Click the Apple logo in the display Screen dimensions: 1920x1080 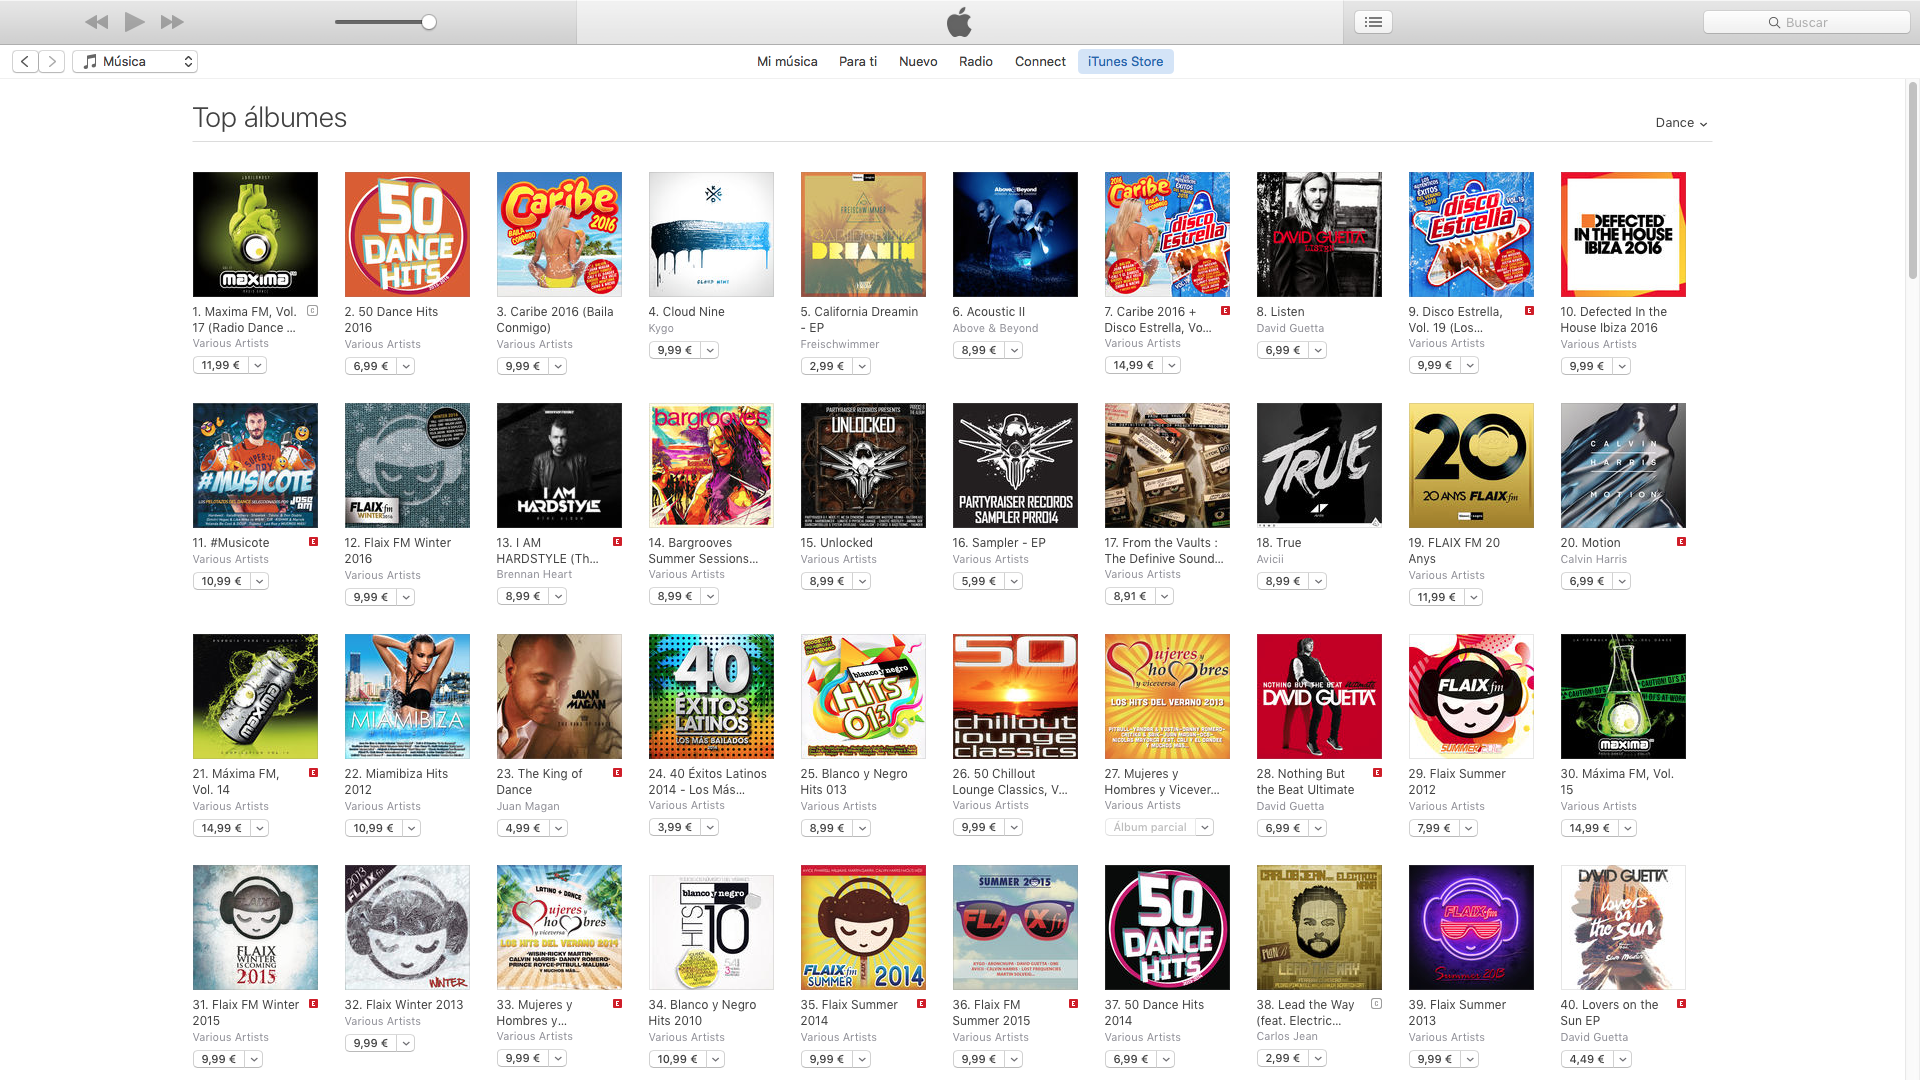click(x=959, y=22)
